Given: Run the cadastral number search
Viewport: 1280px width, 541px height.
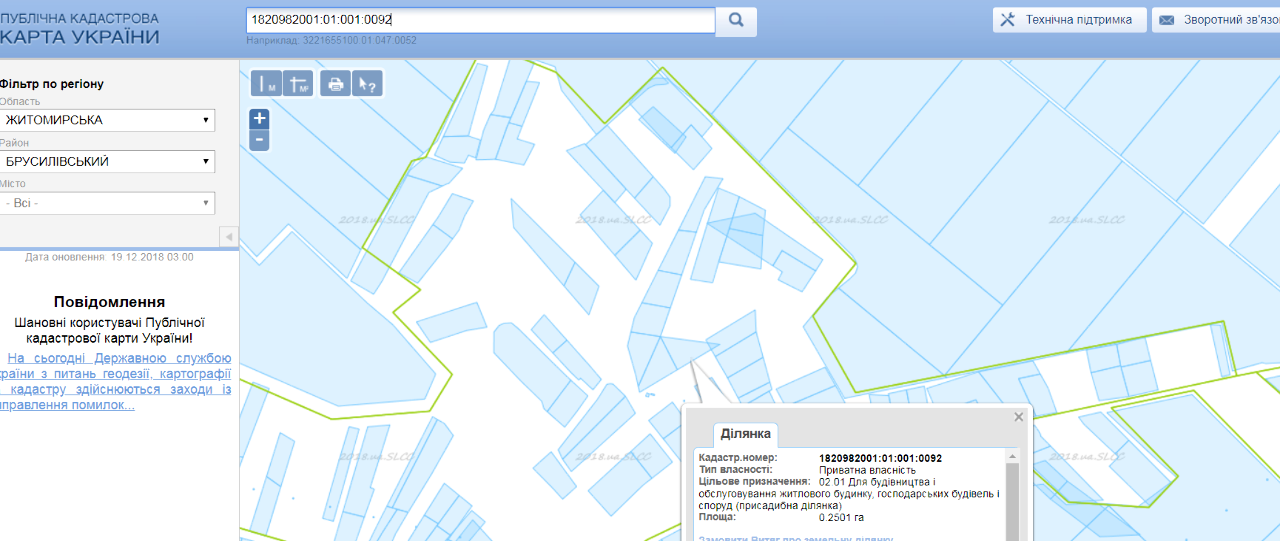Looking at the screenshot, I should click(736, 20).
